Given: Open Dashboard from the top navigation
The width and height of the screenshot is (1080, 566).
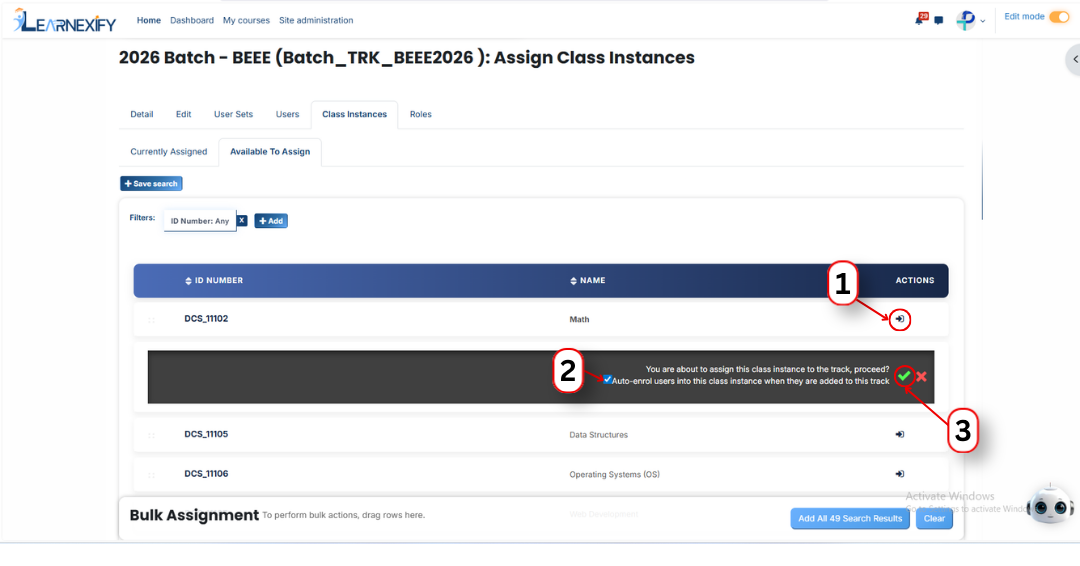Looking at the screenshot, I should tap(192, 21).
